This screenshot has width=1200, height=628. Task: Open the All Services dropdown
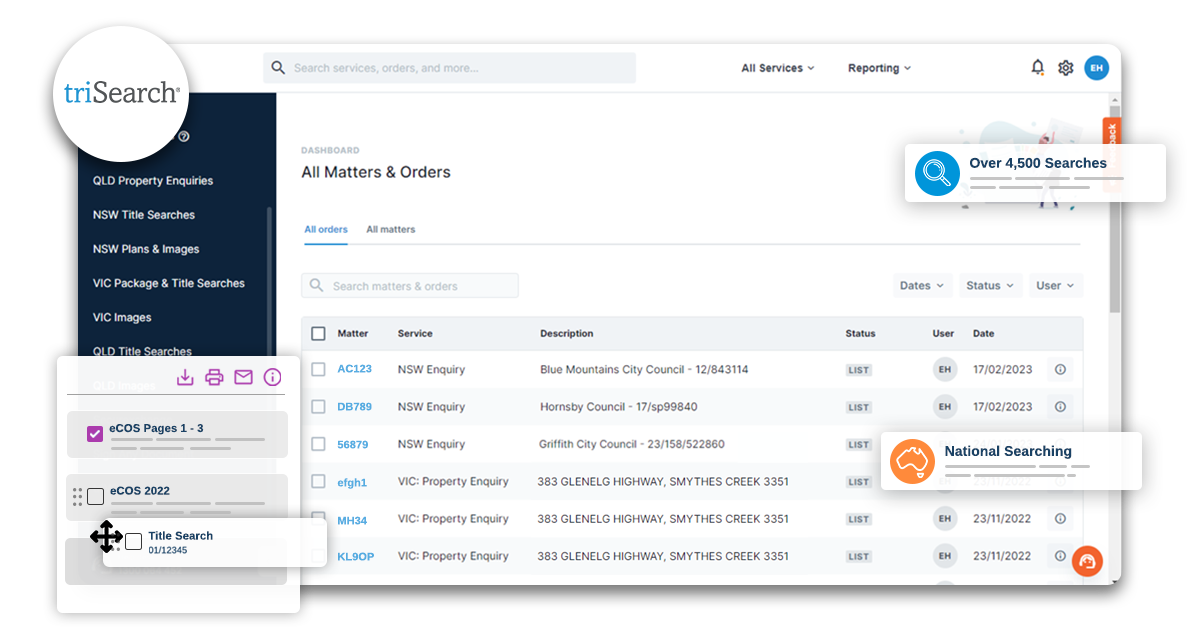point(778,68)
